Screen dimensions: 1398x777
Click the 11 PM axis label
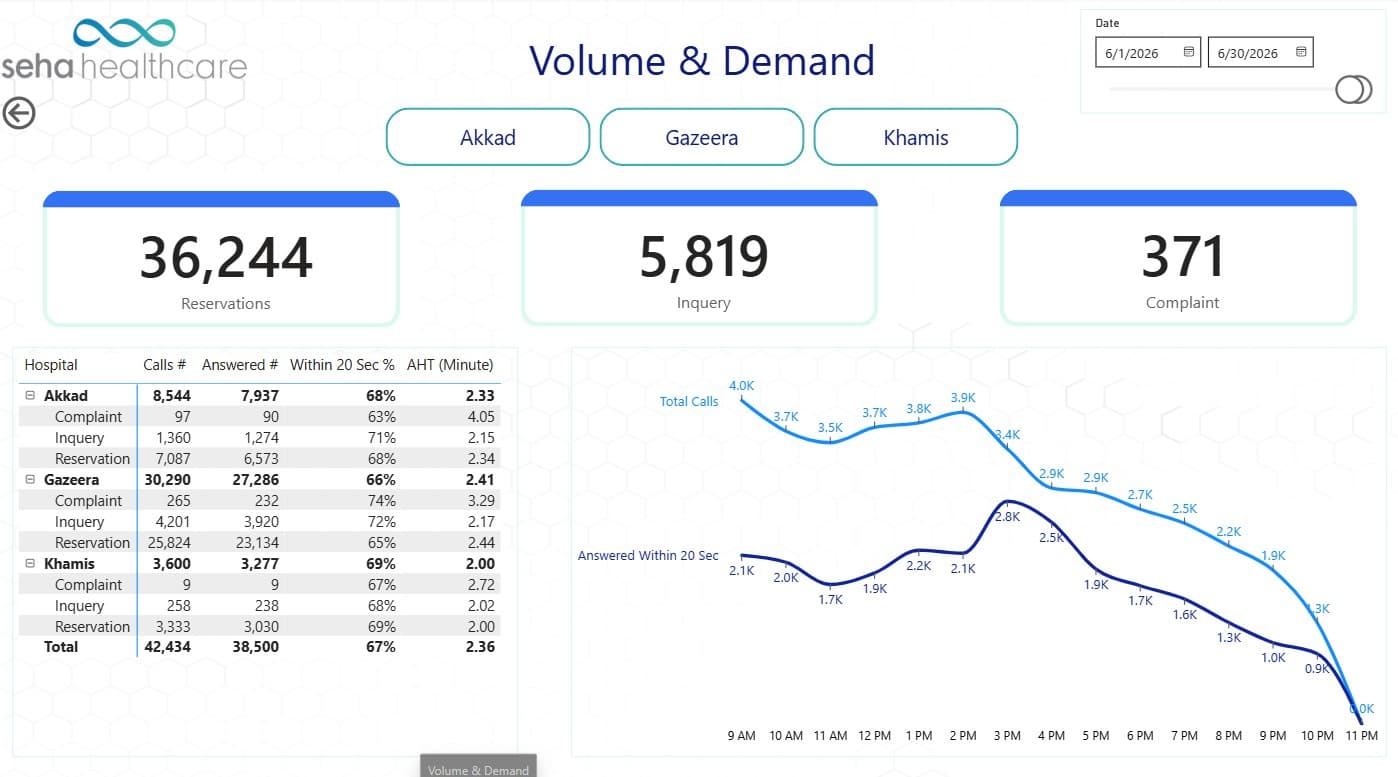coord(1361,736)
